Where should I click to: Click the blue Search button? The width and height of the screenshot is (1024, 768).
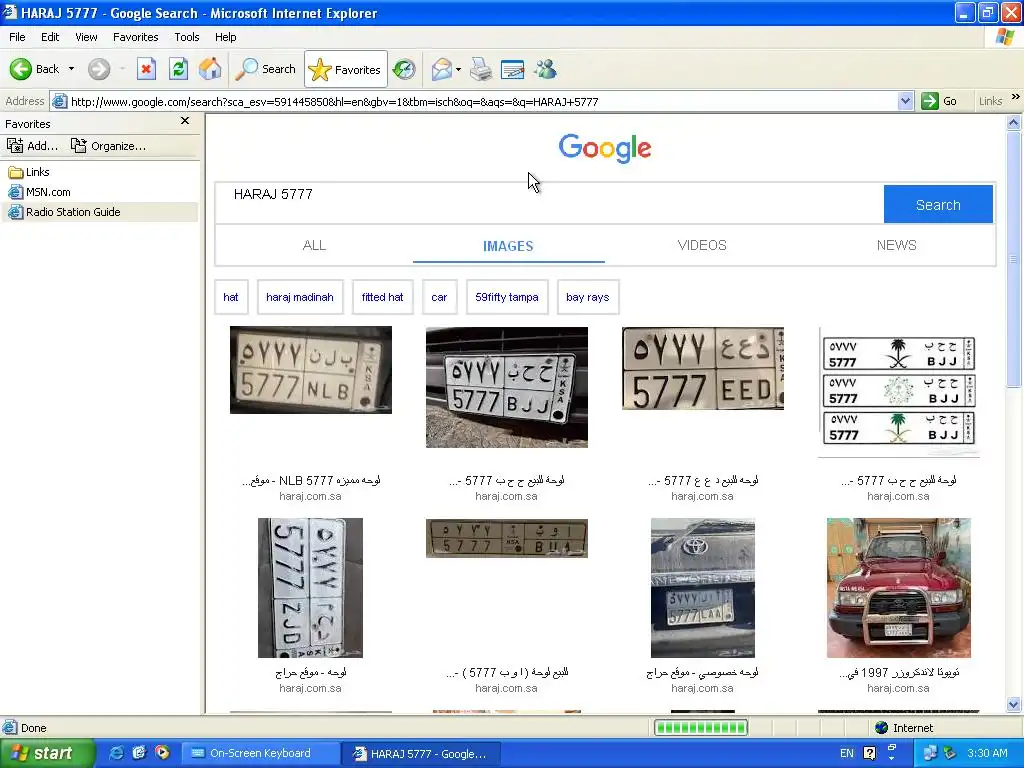tap(938, 204)
